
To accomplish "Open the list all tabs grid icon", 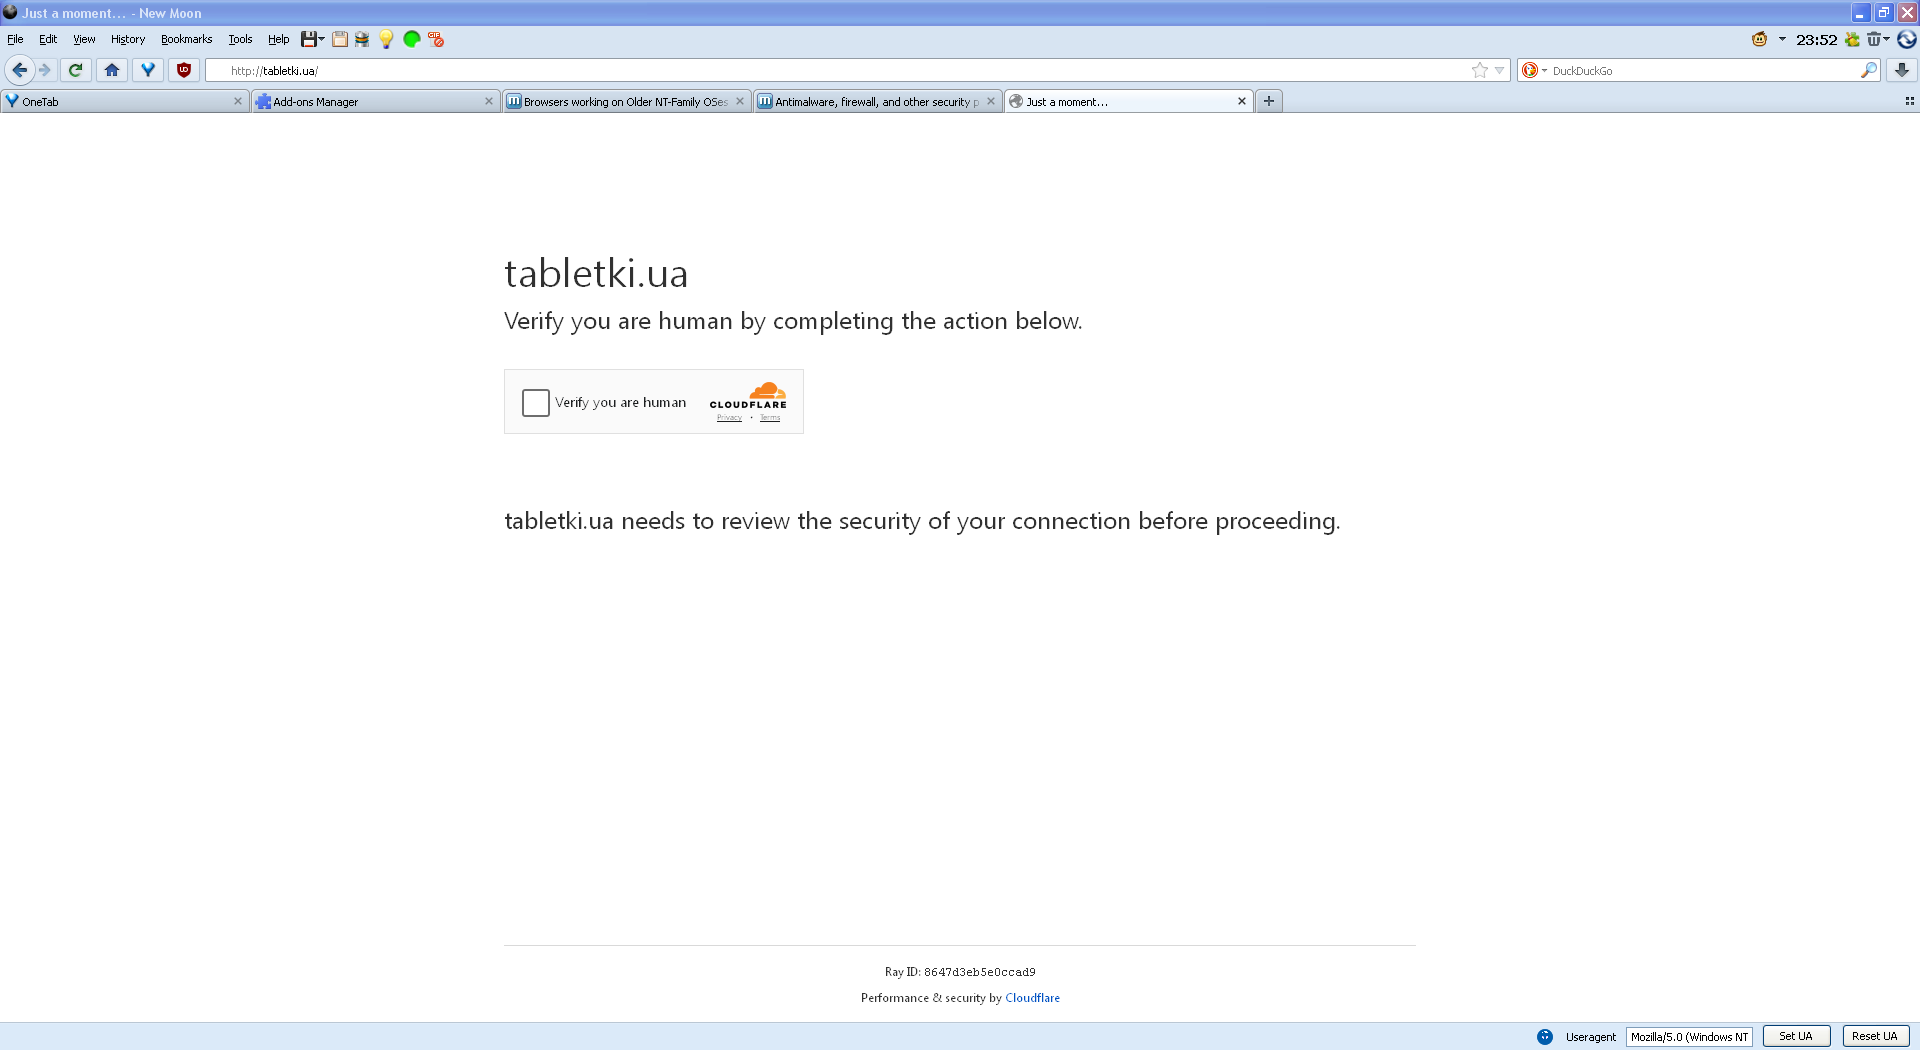I will (x=1909, y=101).
